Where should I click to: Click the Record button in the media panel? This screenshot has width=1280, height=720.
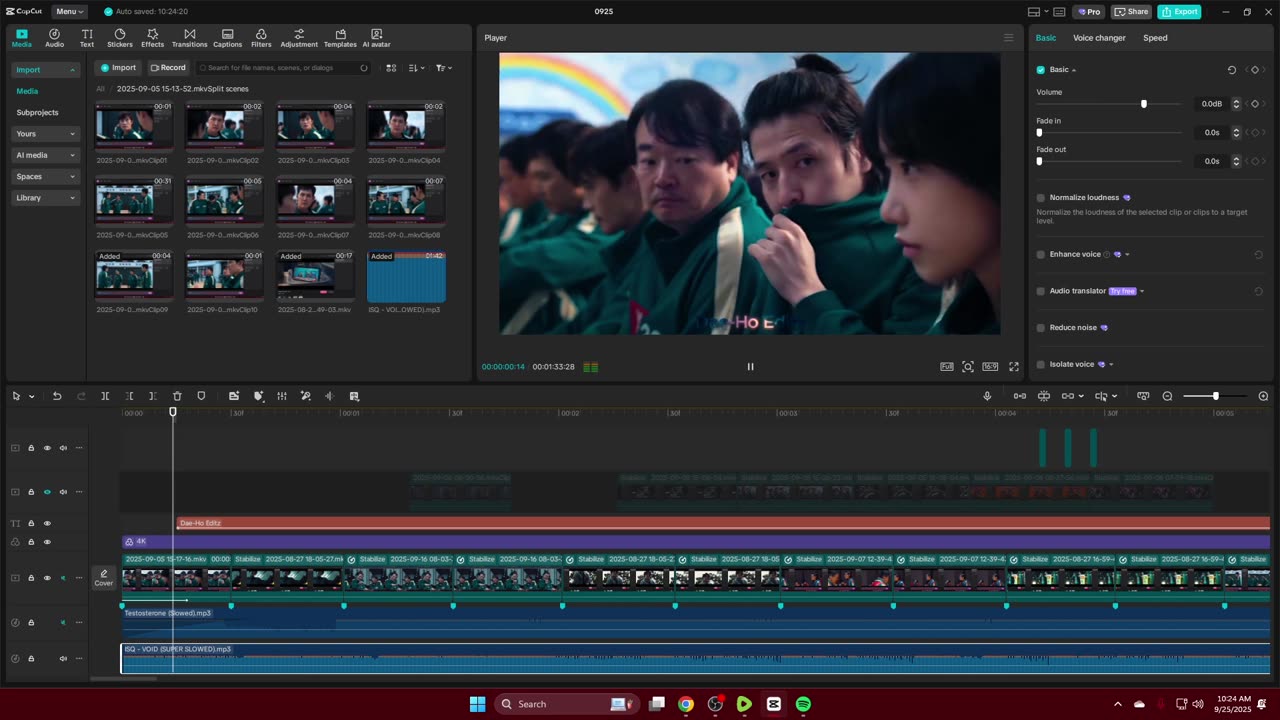[168, 68]
